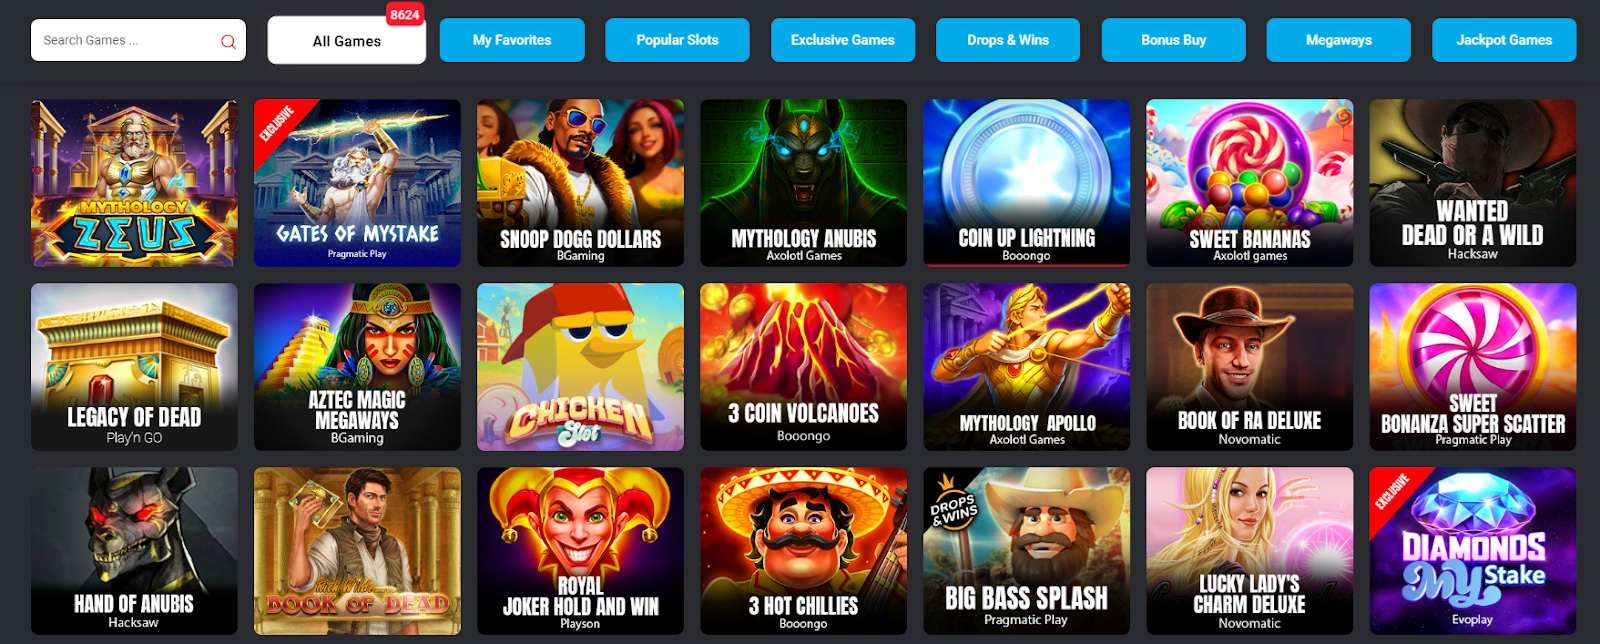Click the Hand of Anubis game

[x=134, y=551]
